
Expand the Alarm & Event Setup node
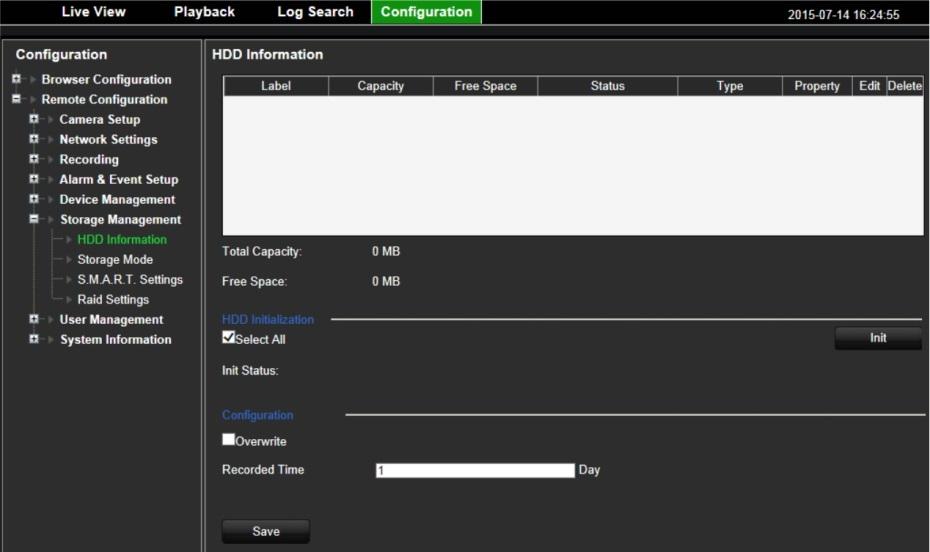[x=34, y=179]
